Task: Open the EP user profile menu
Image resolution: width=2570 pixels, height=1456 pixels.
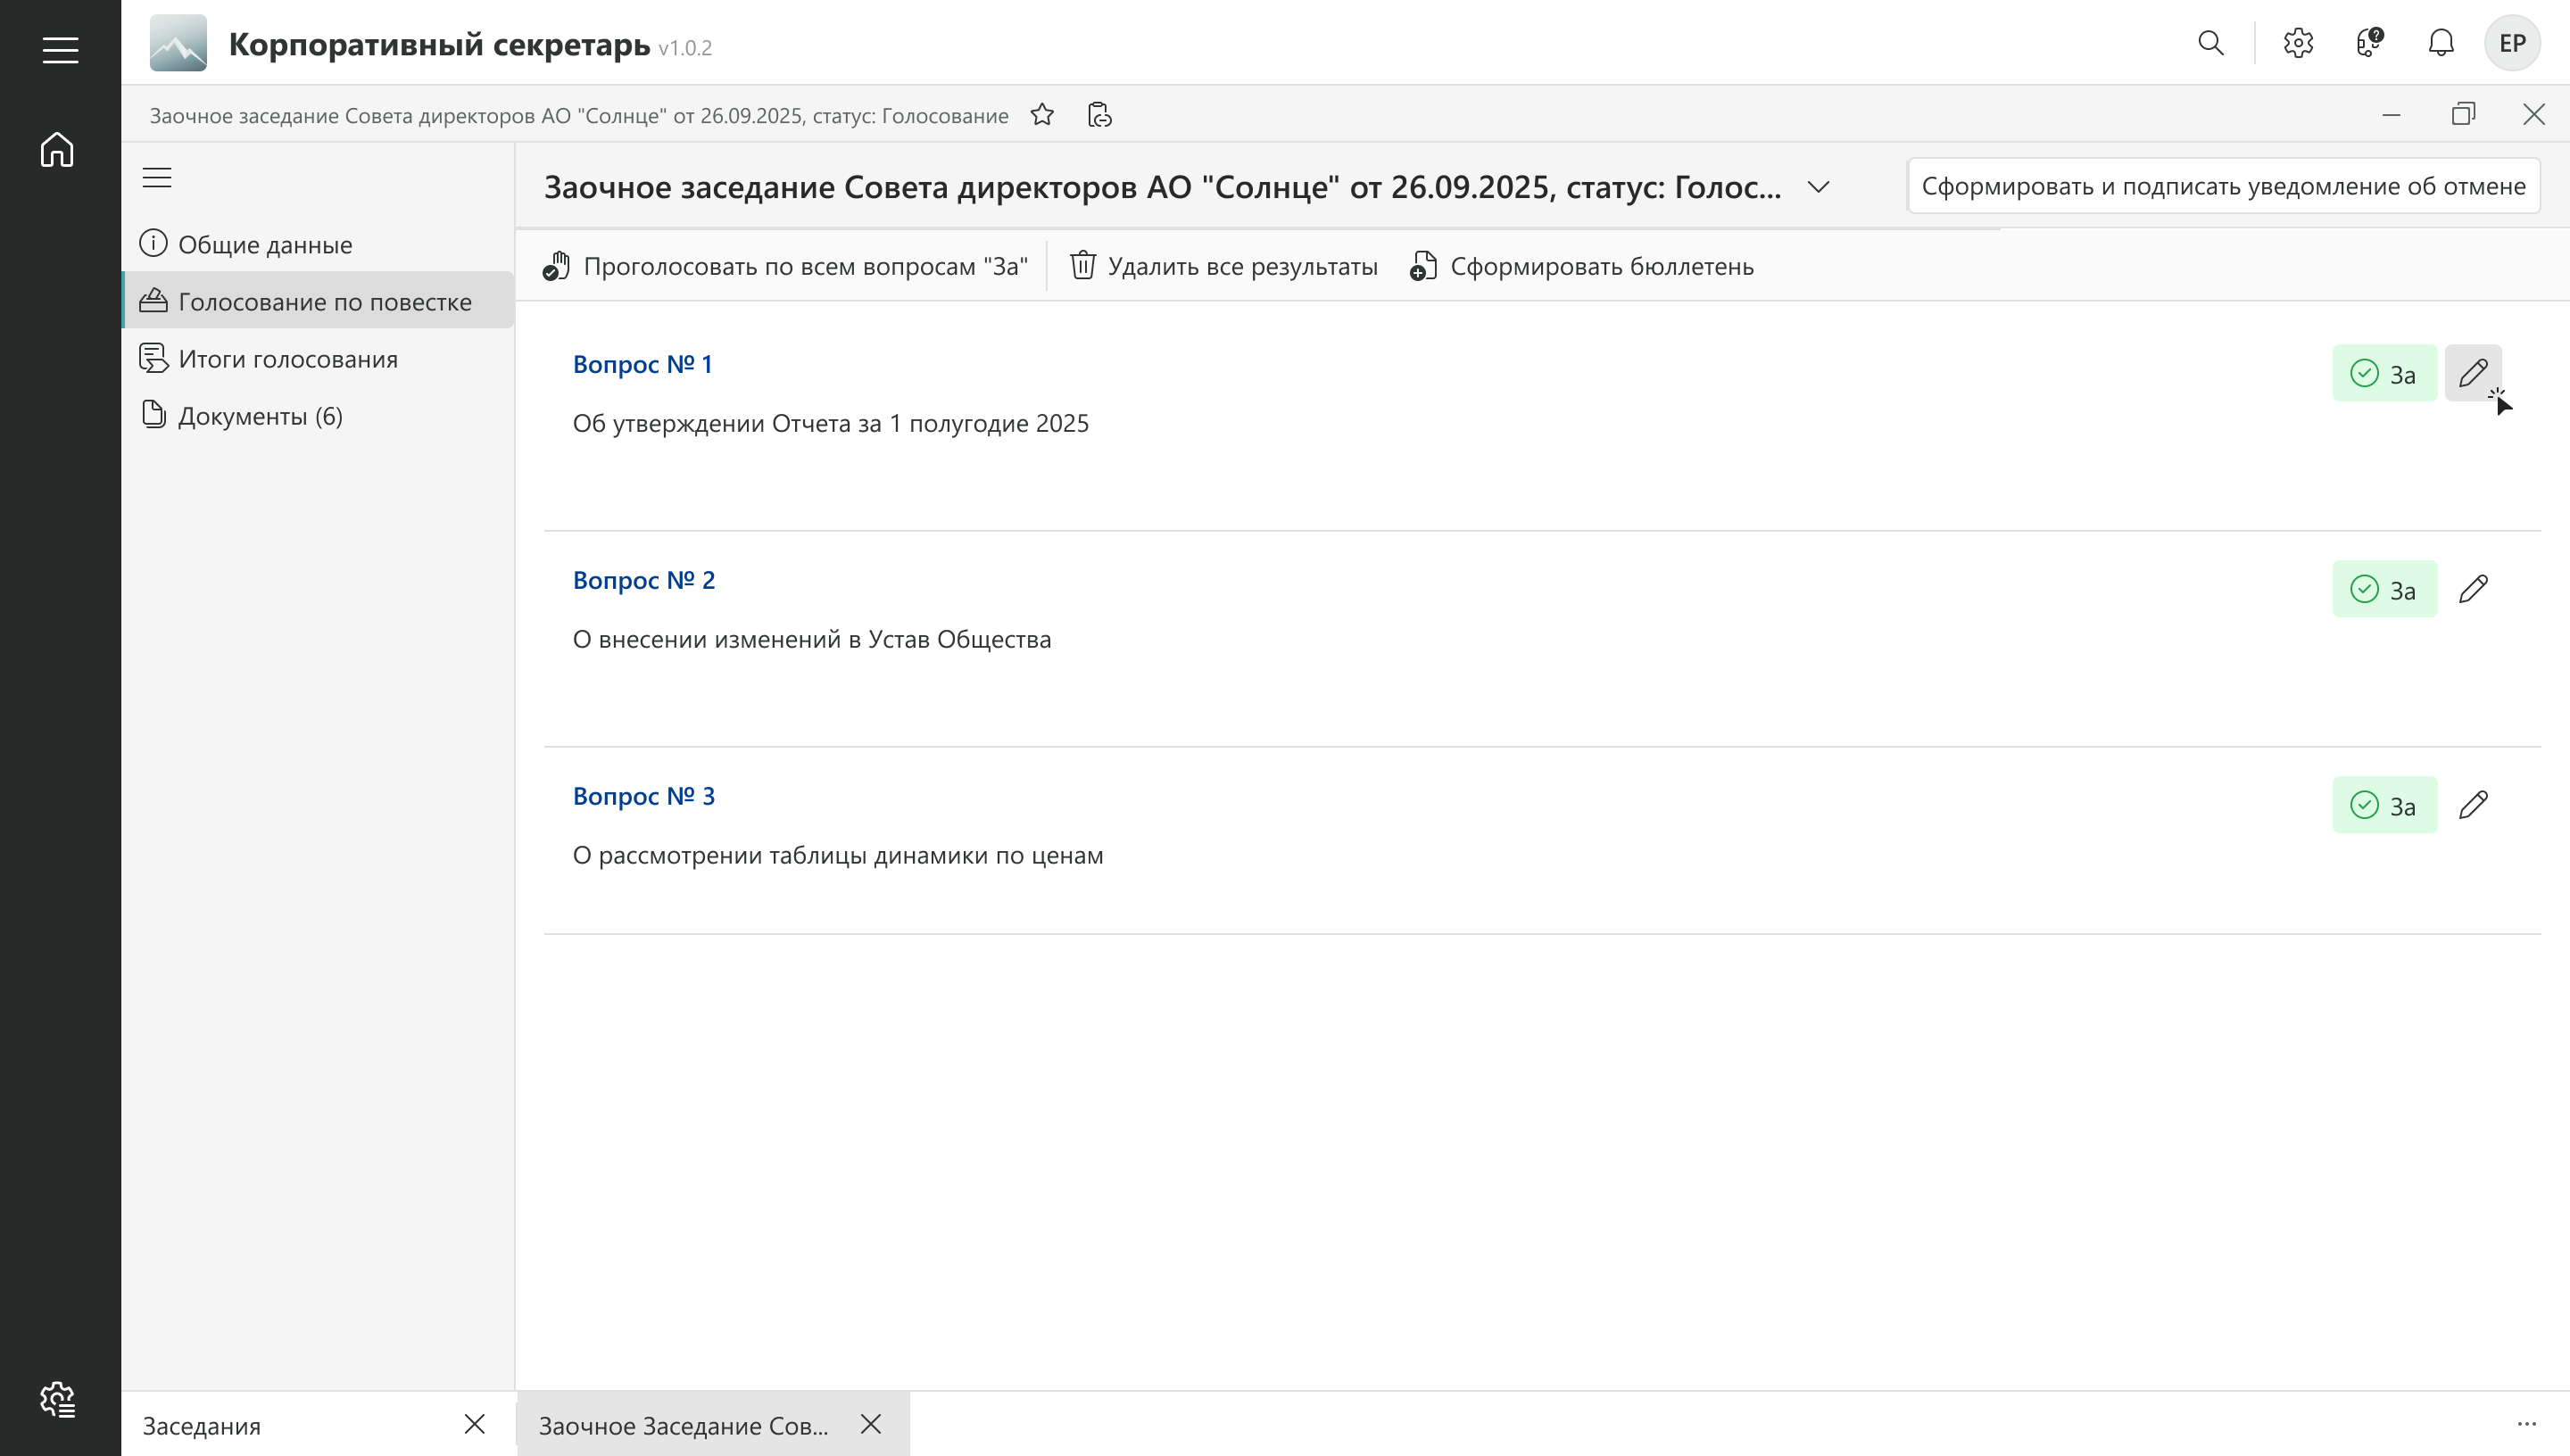Action: [x=2512, y=43]
